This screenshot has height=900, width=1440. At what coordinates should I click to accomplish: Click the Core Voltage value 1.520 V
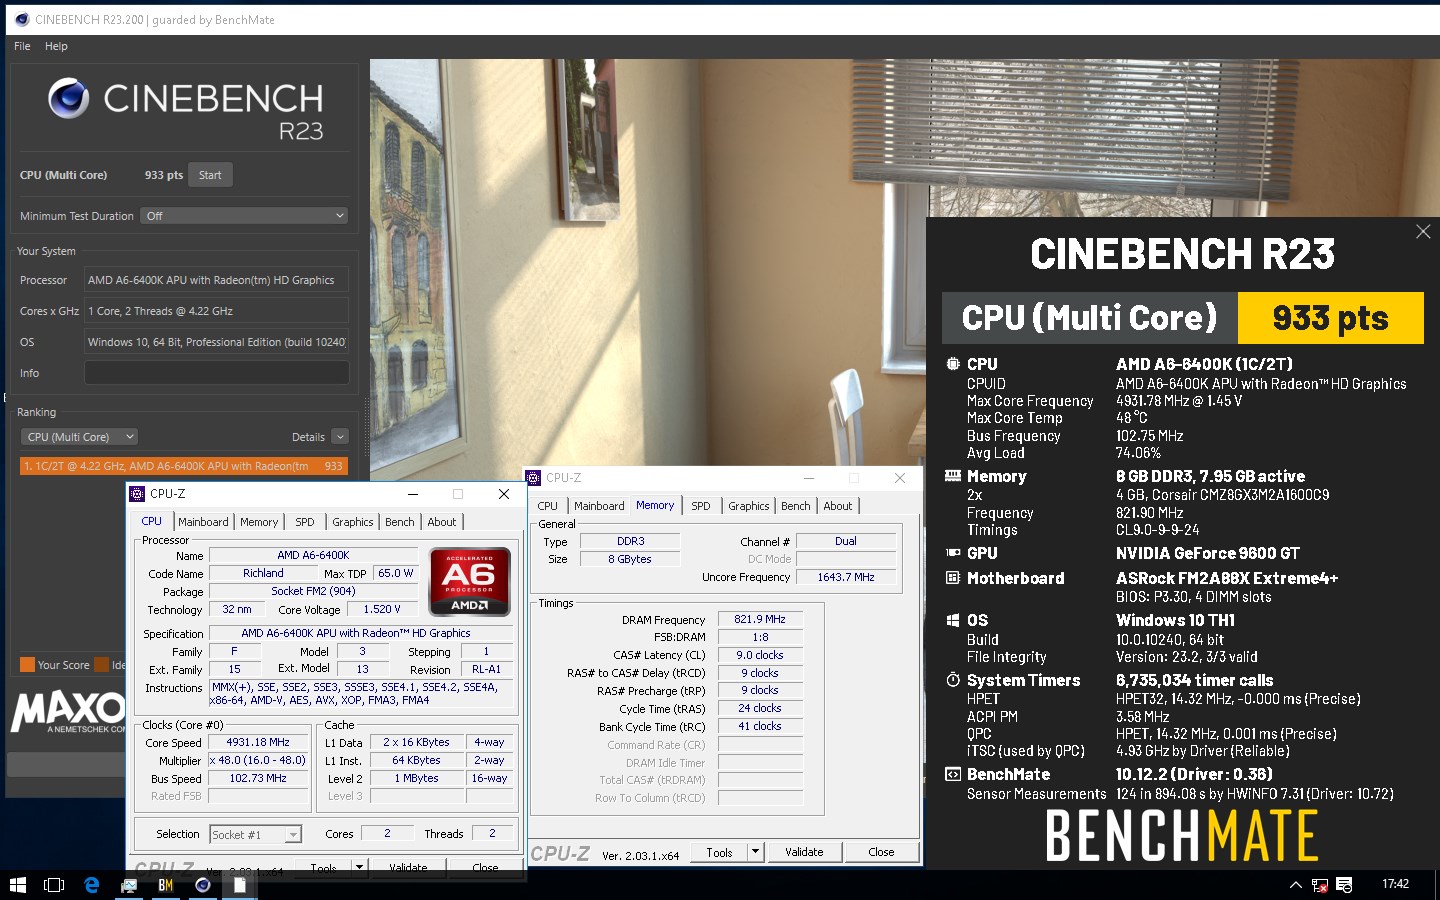click(382, 609)
